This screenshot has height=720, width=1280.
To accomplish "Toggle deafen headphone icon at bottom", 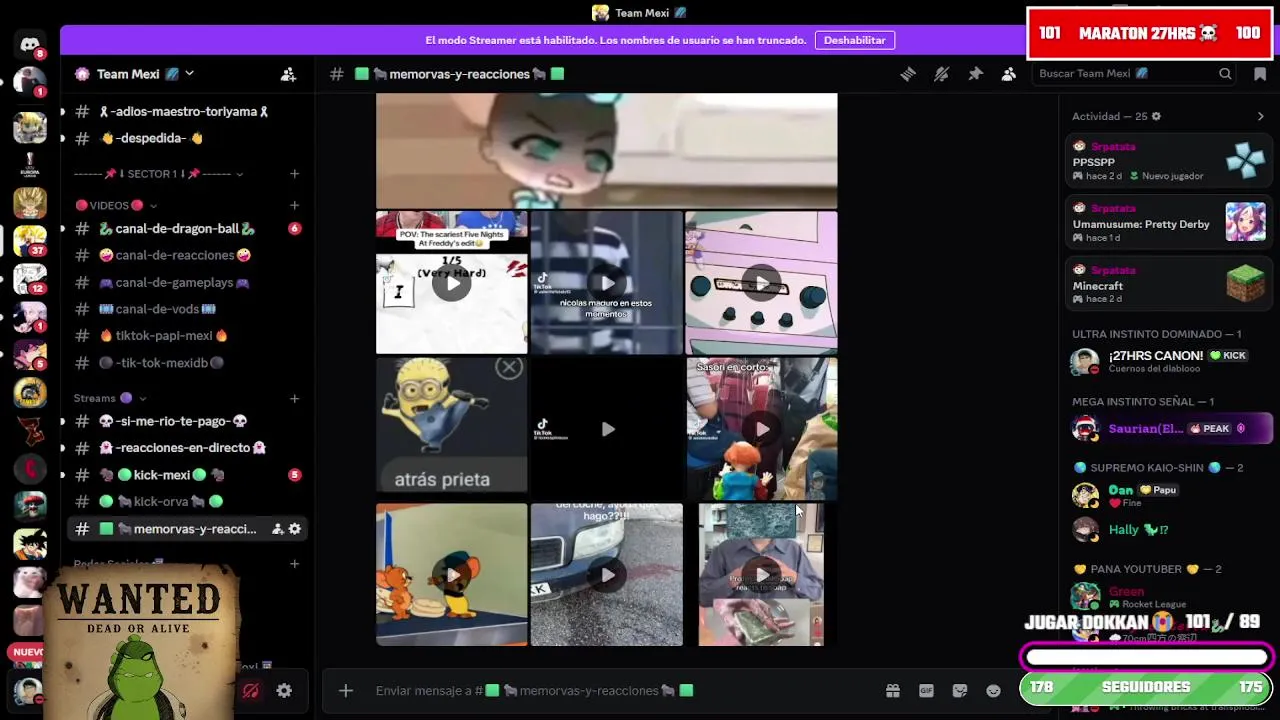I will click(251, 690).
